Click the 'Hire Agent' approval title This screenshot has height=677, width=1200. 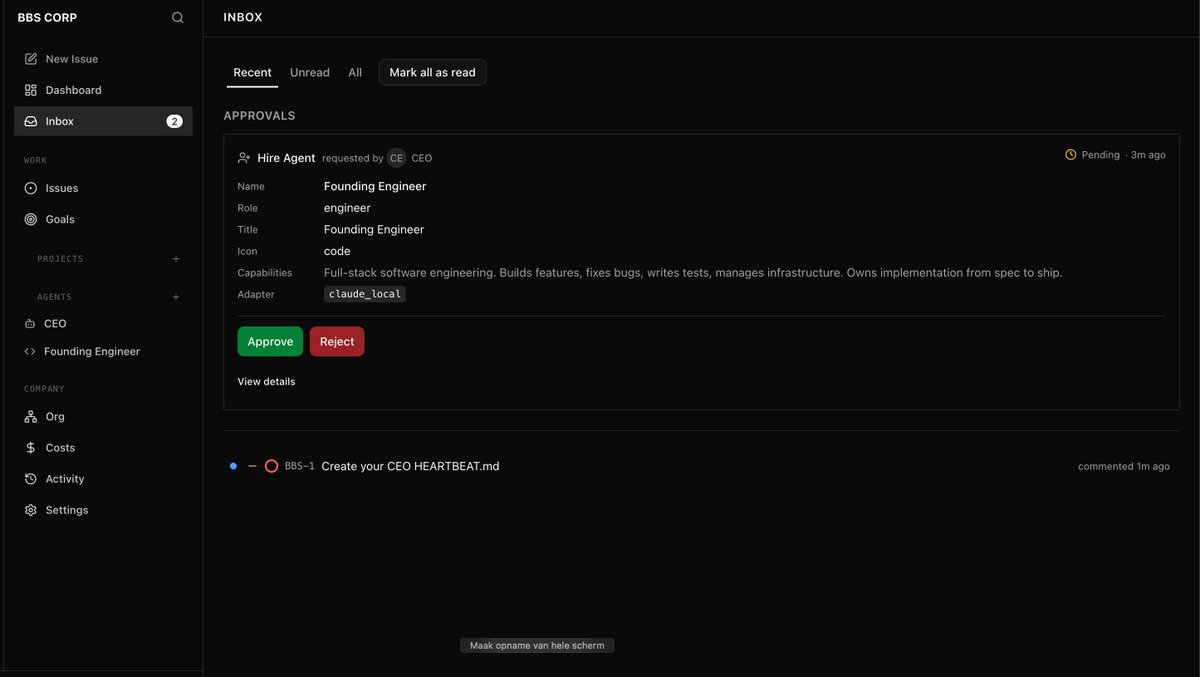click(286, 158)
